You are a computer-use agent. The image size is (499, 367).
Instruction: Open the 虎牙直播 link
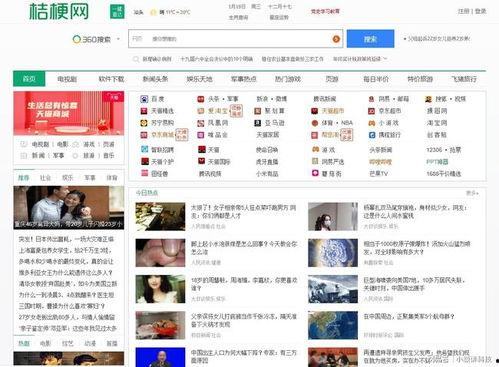point(267,162)
